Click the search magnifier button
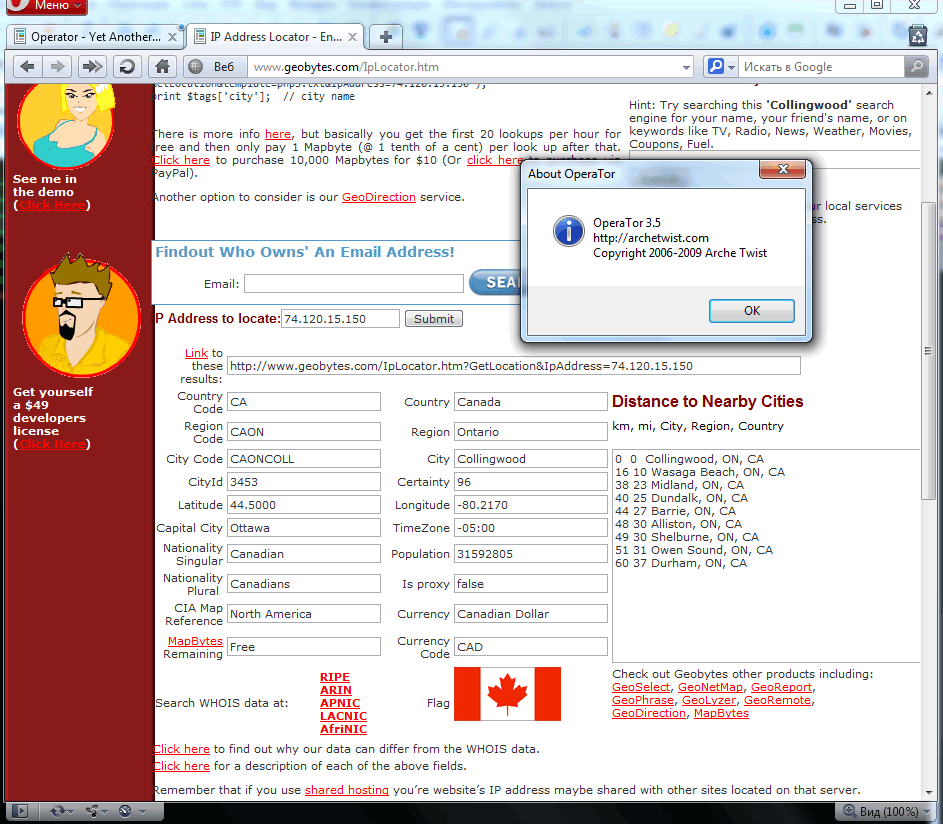 click(x=916, y=67)
